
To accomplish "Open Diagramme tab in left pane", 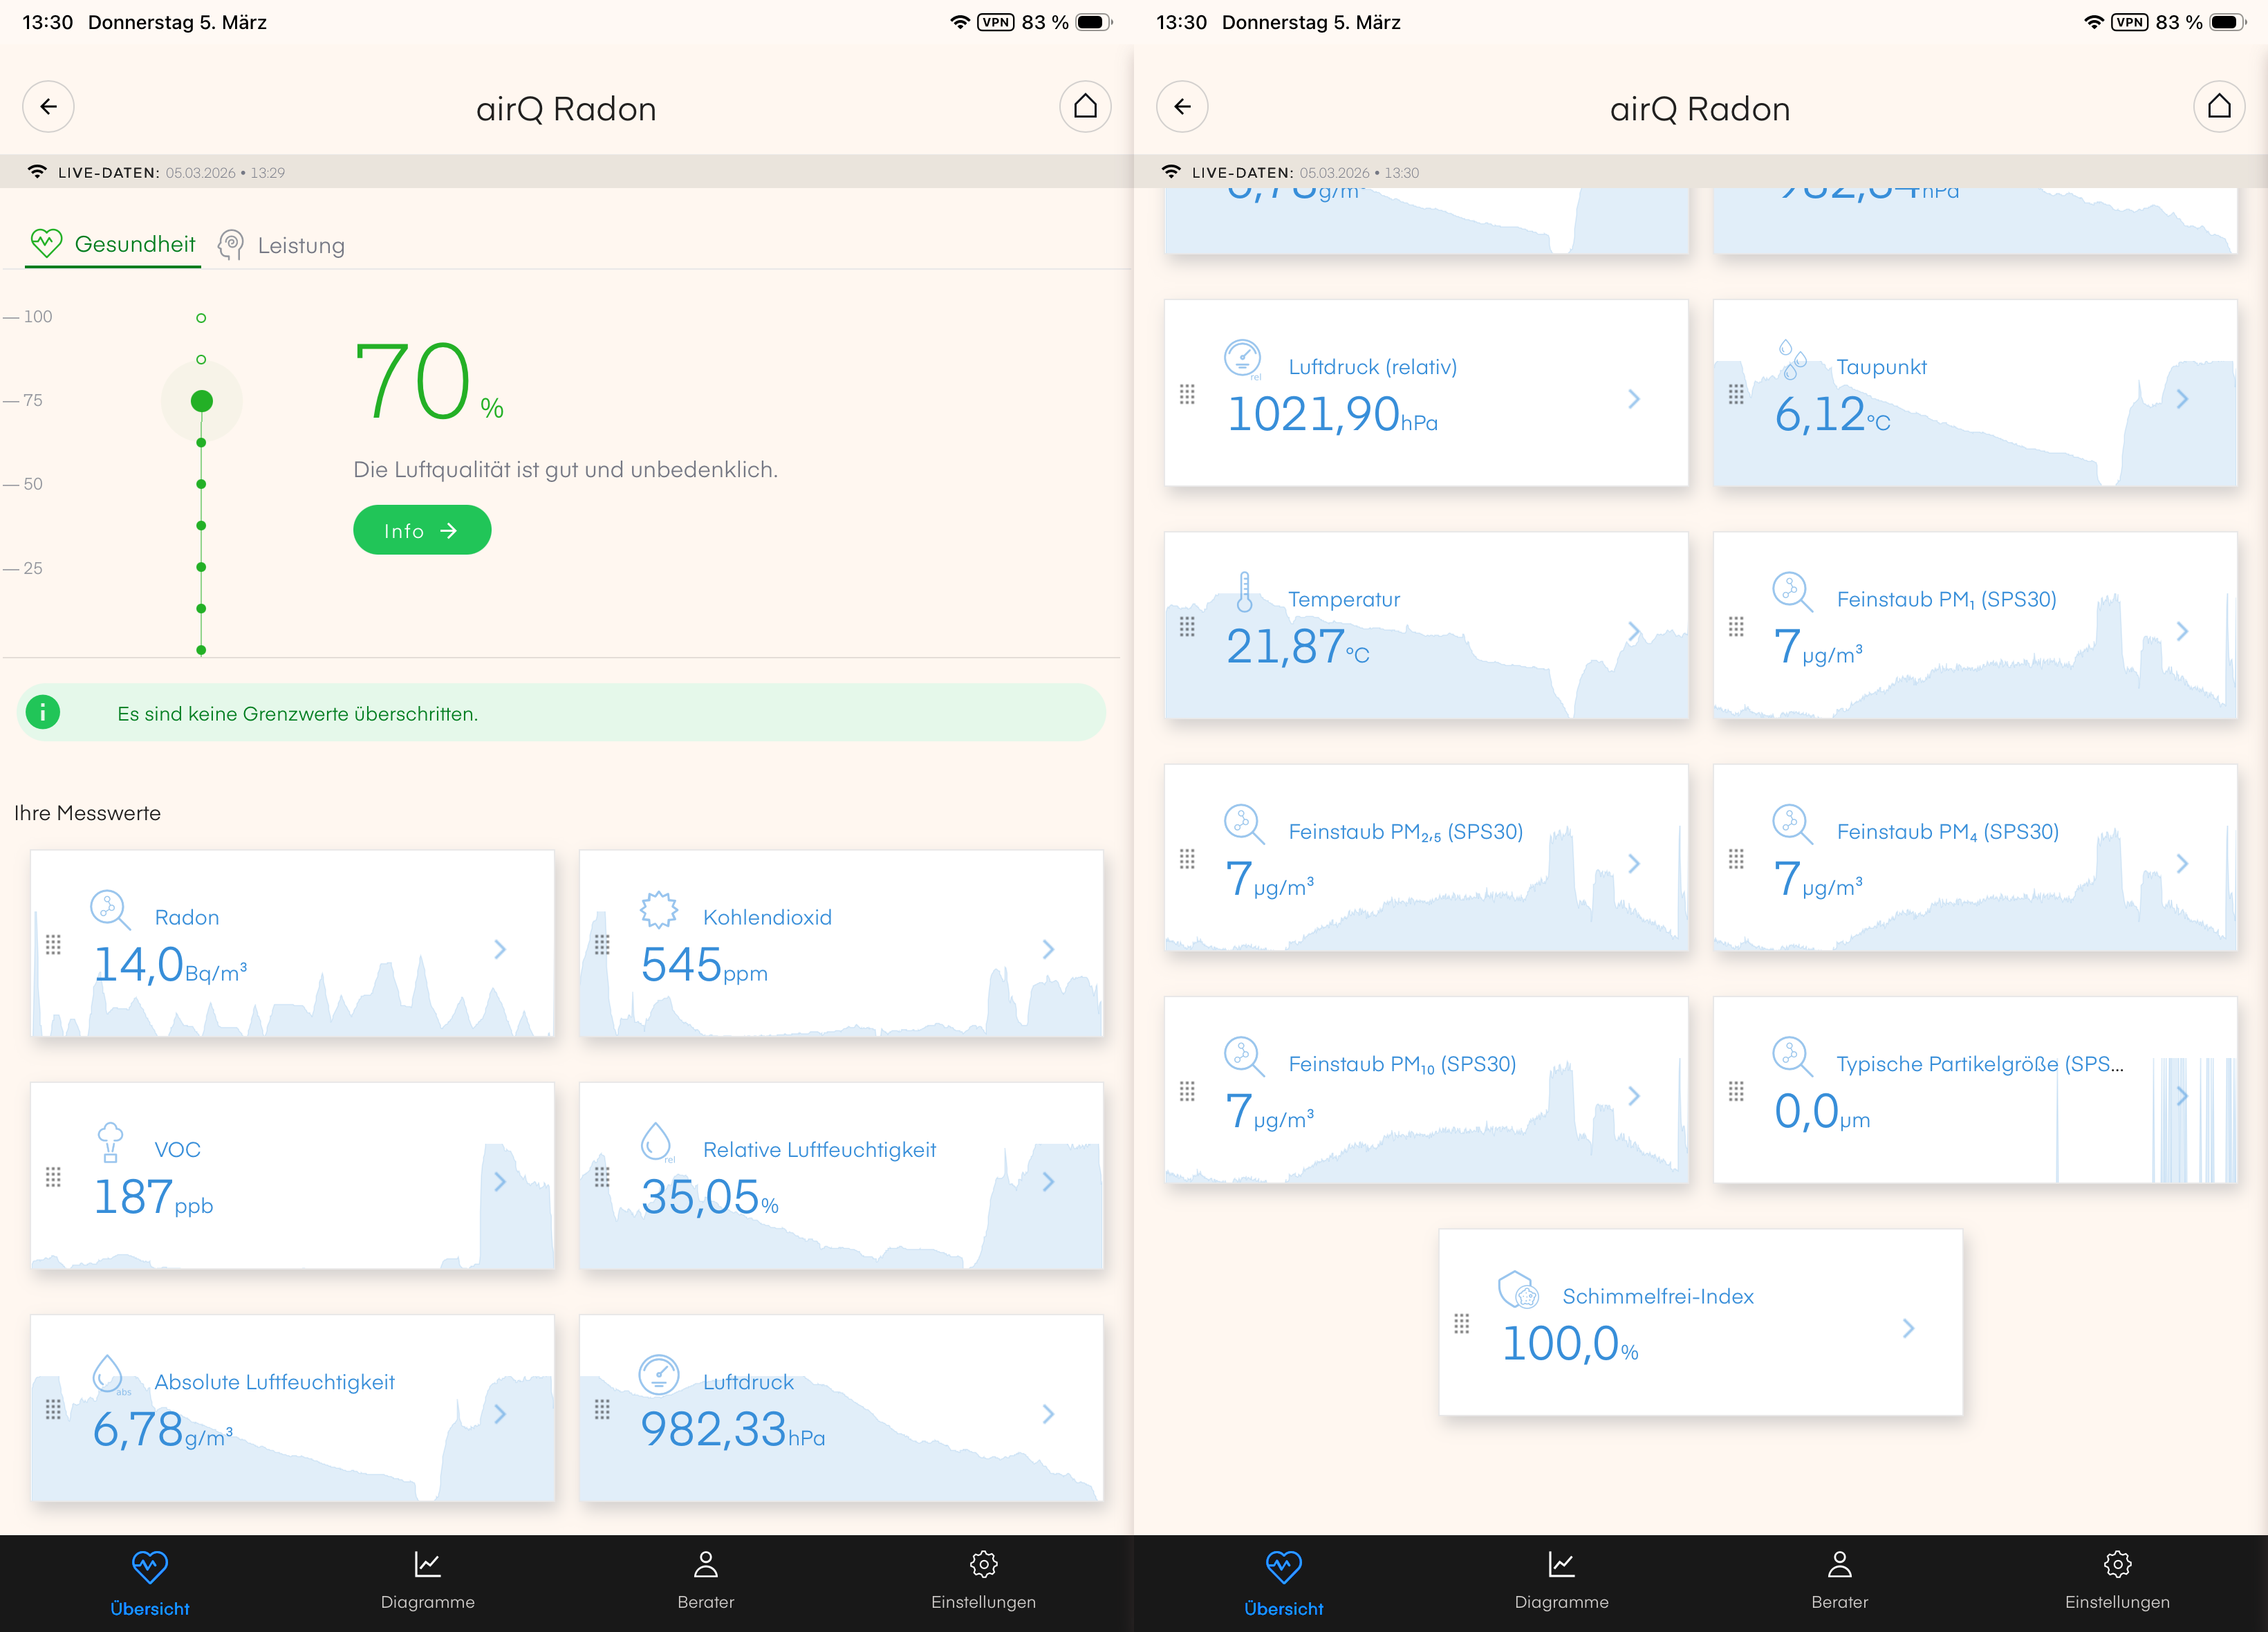I will pos(427,1580).
